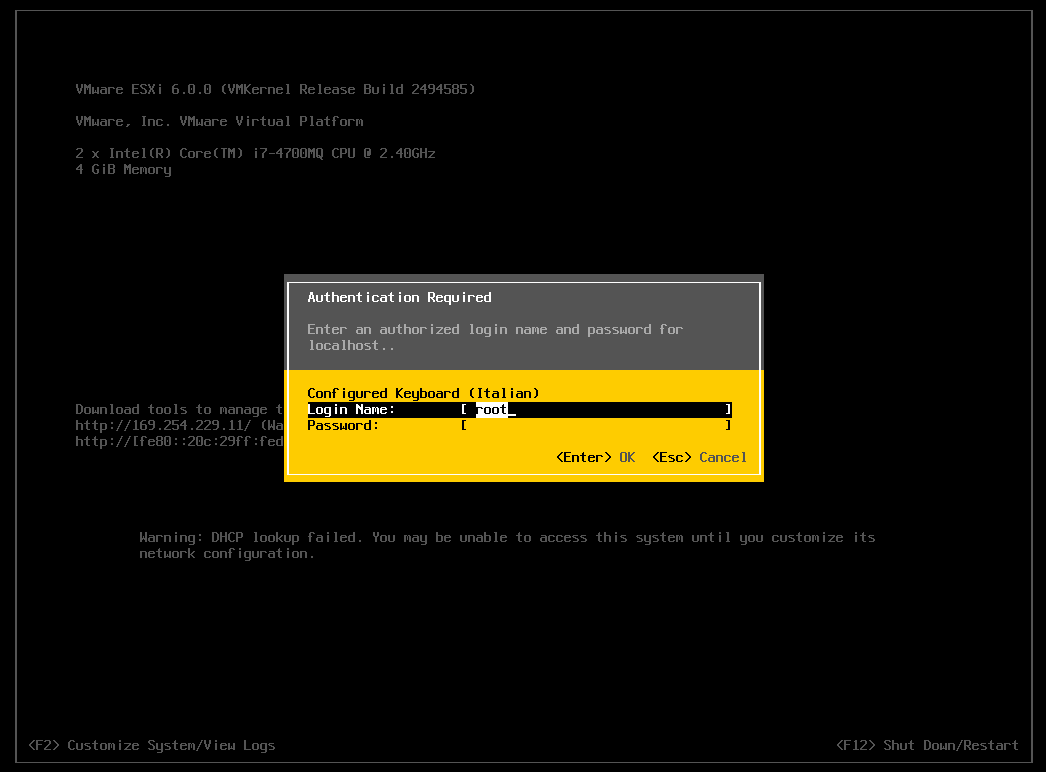Click the 'network configuration.' warning line
The image size is (1046, 772).
(x=227, y=554)
